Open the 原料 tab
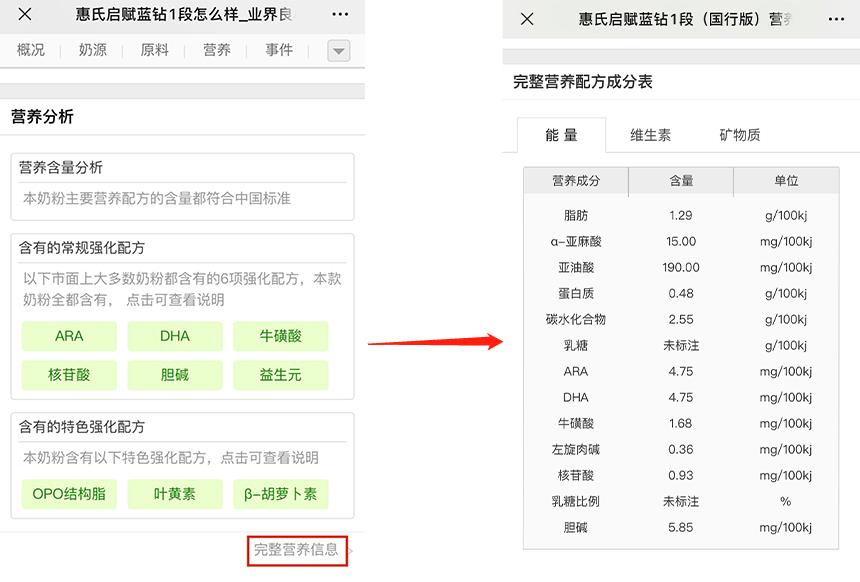Image resolution: width=860 pixels, height=582 pixels. 155,50
